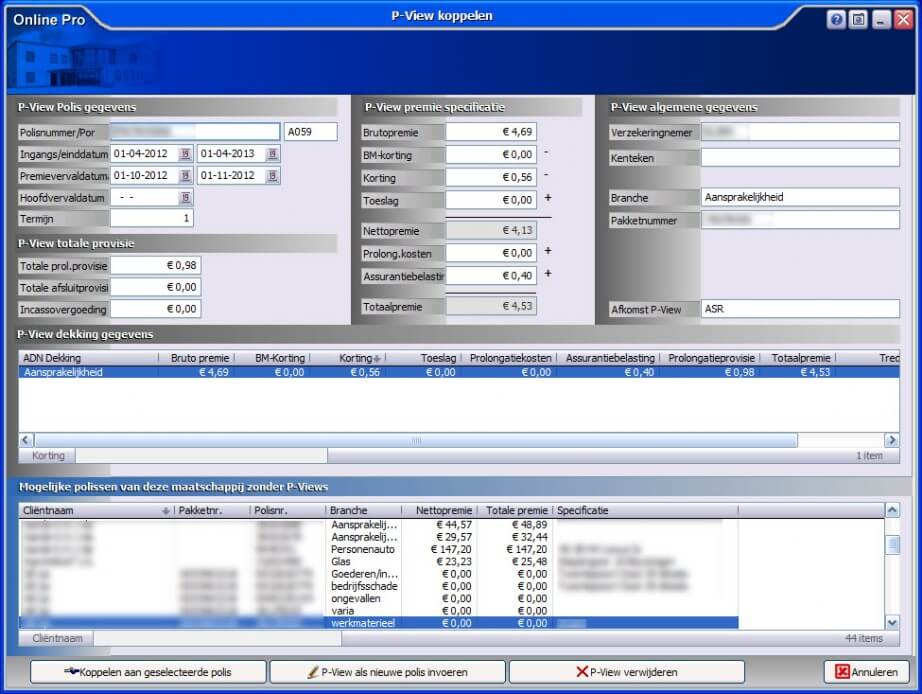This screenshot has width=922, height=694.
Task: Select the Goederen/in... policy row
Action: coord(379,574)
